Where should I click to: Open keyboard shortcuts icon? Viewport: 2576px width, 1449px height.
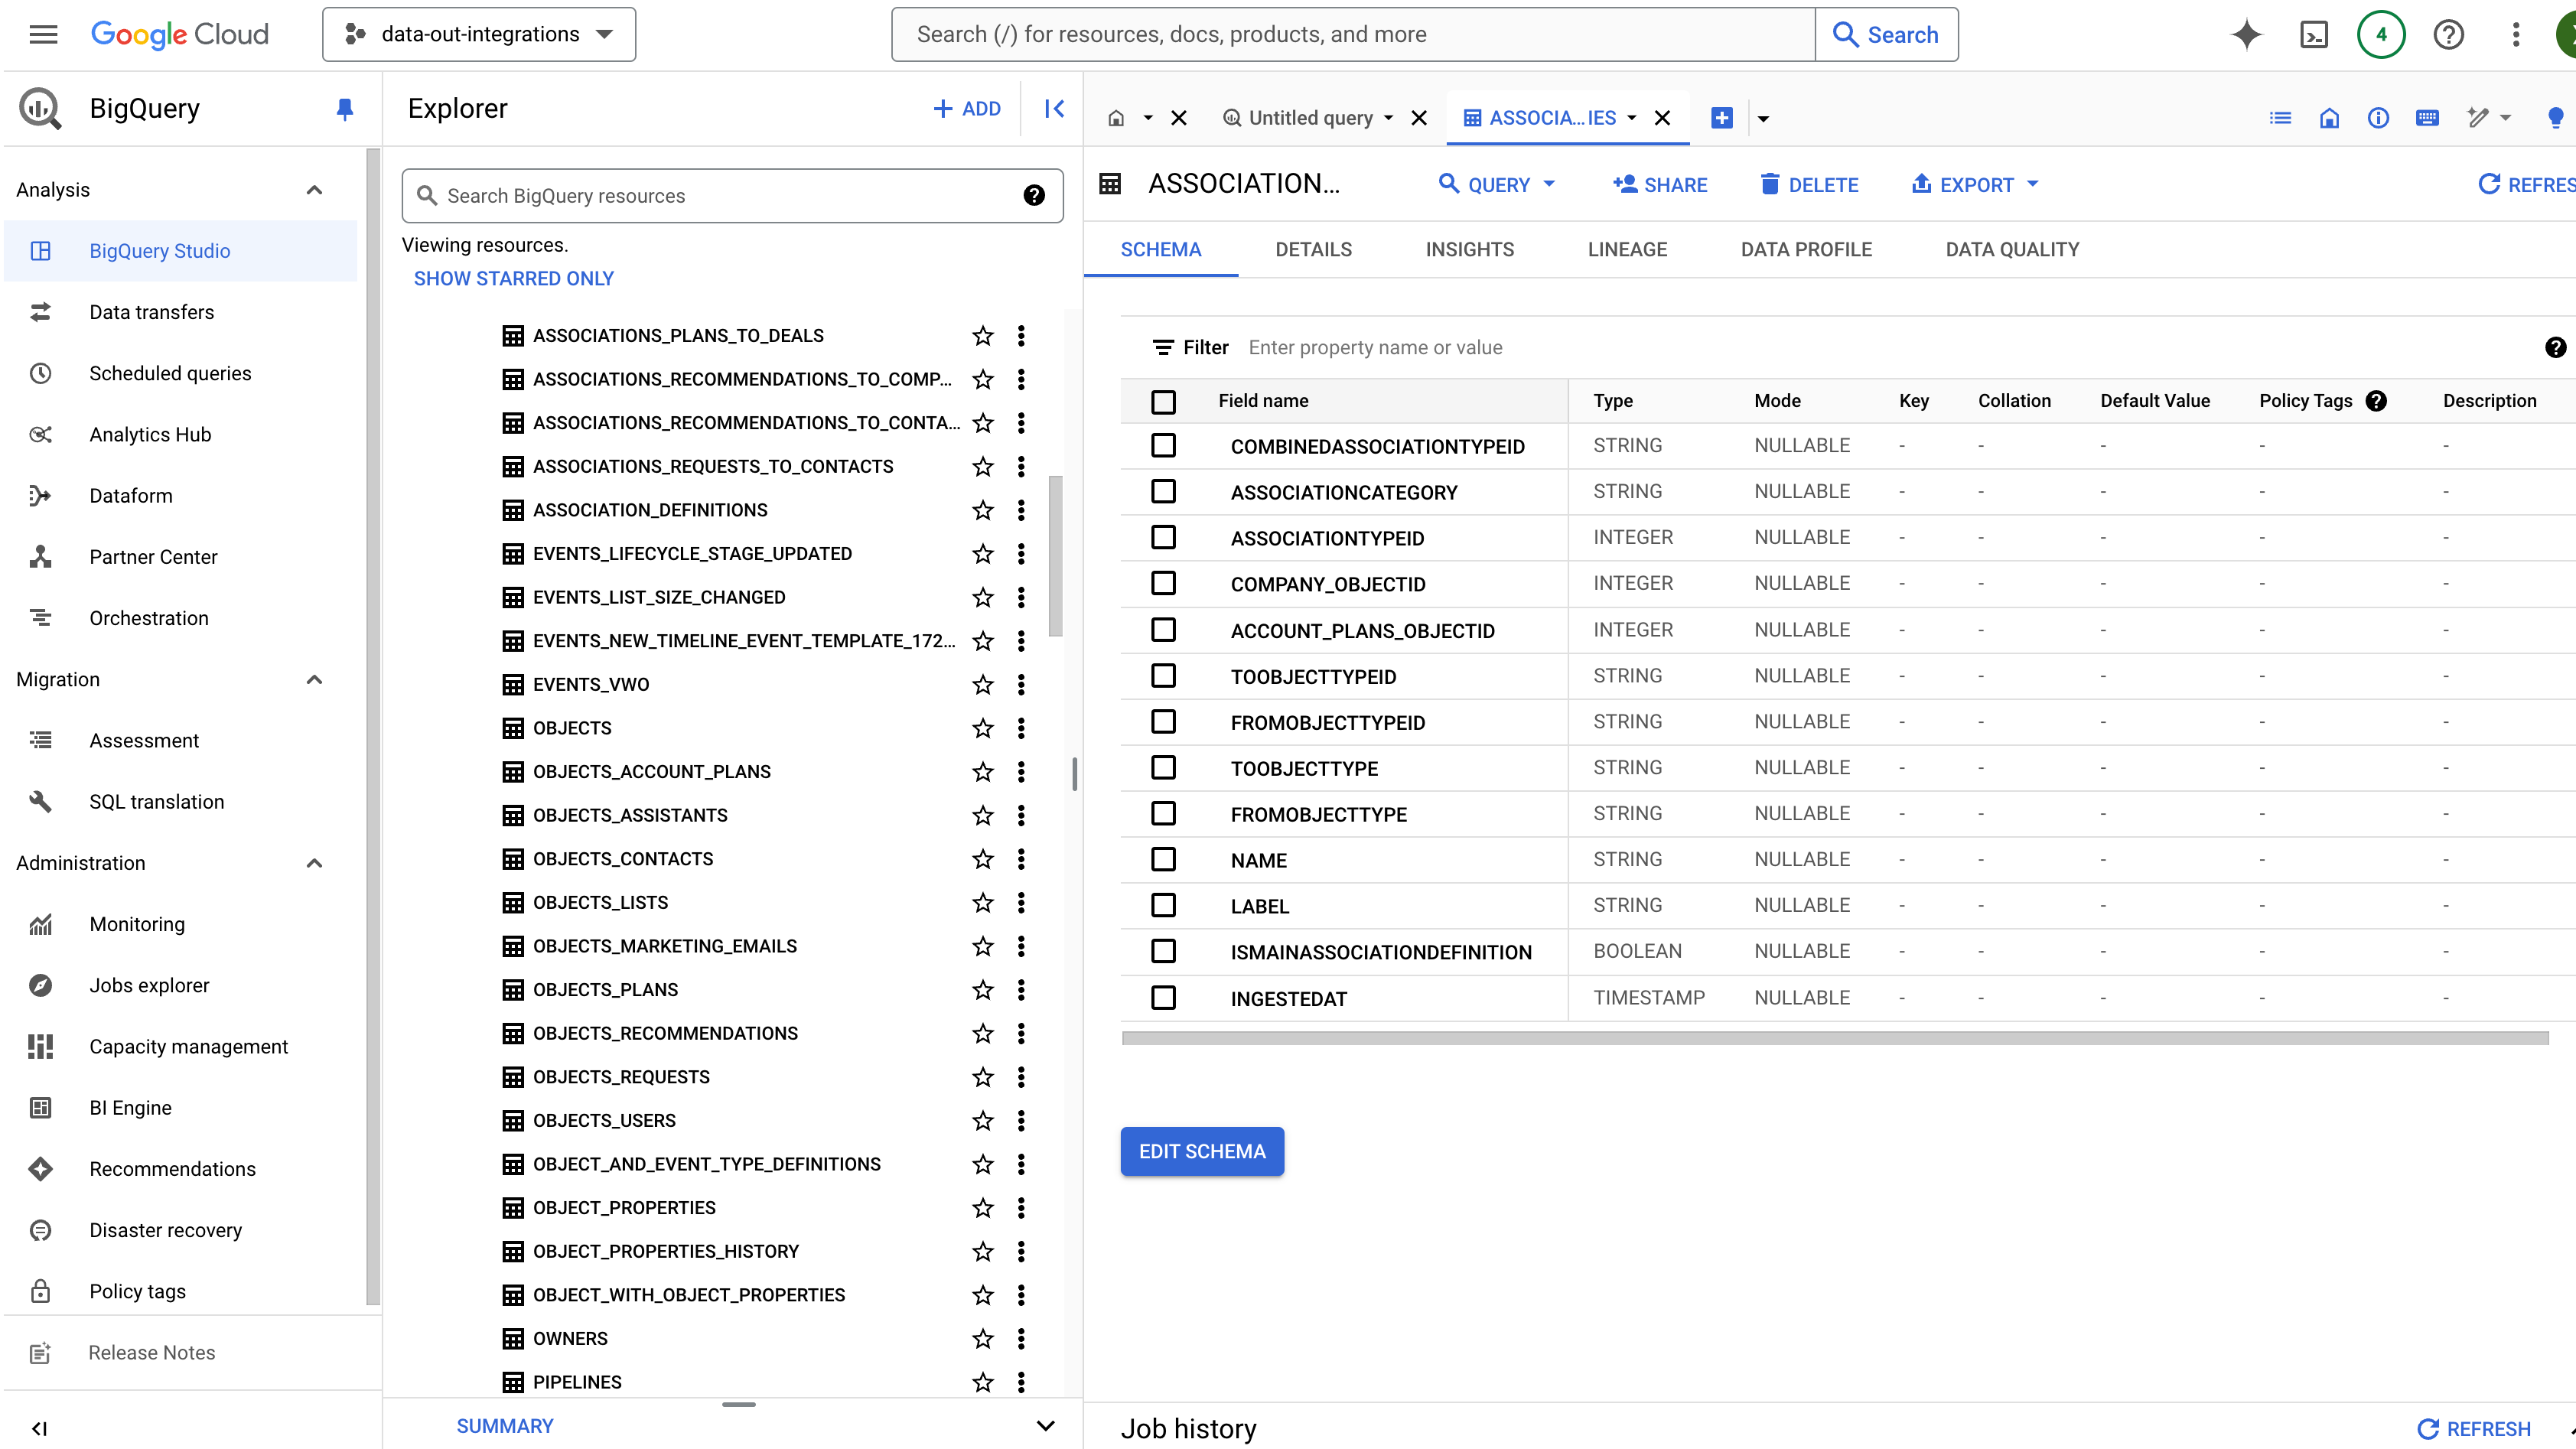click(x=2427, y=118)
